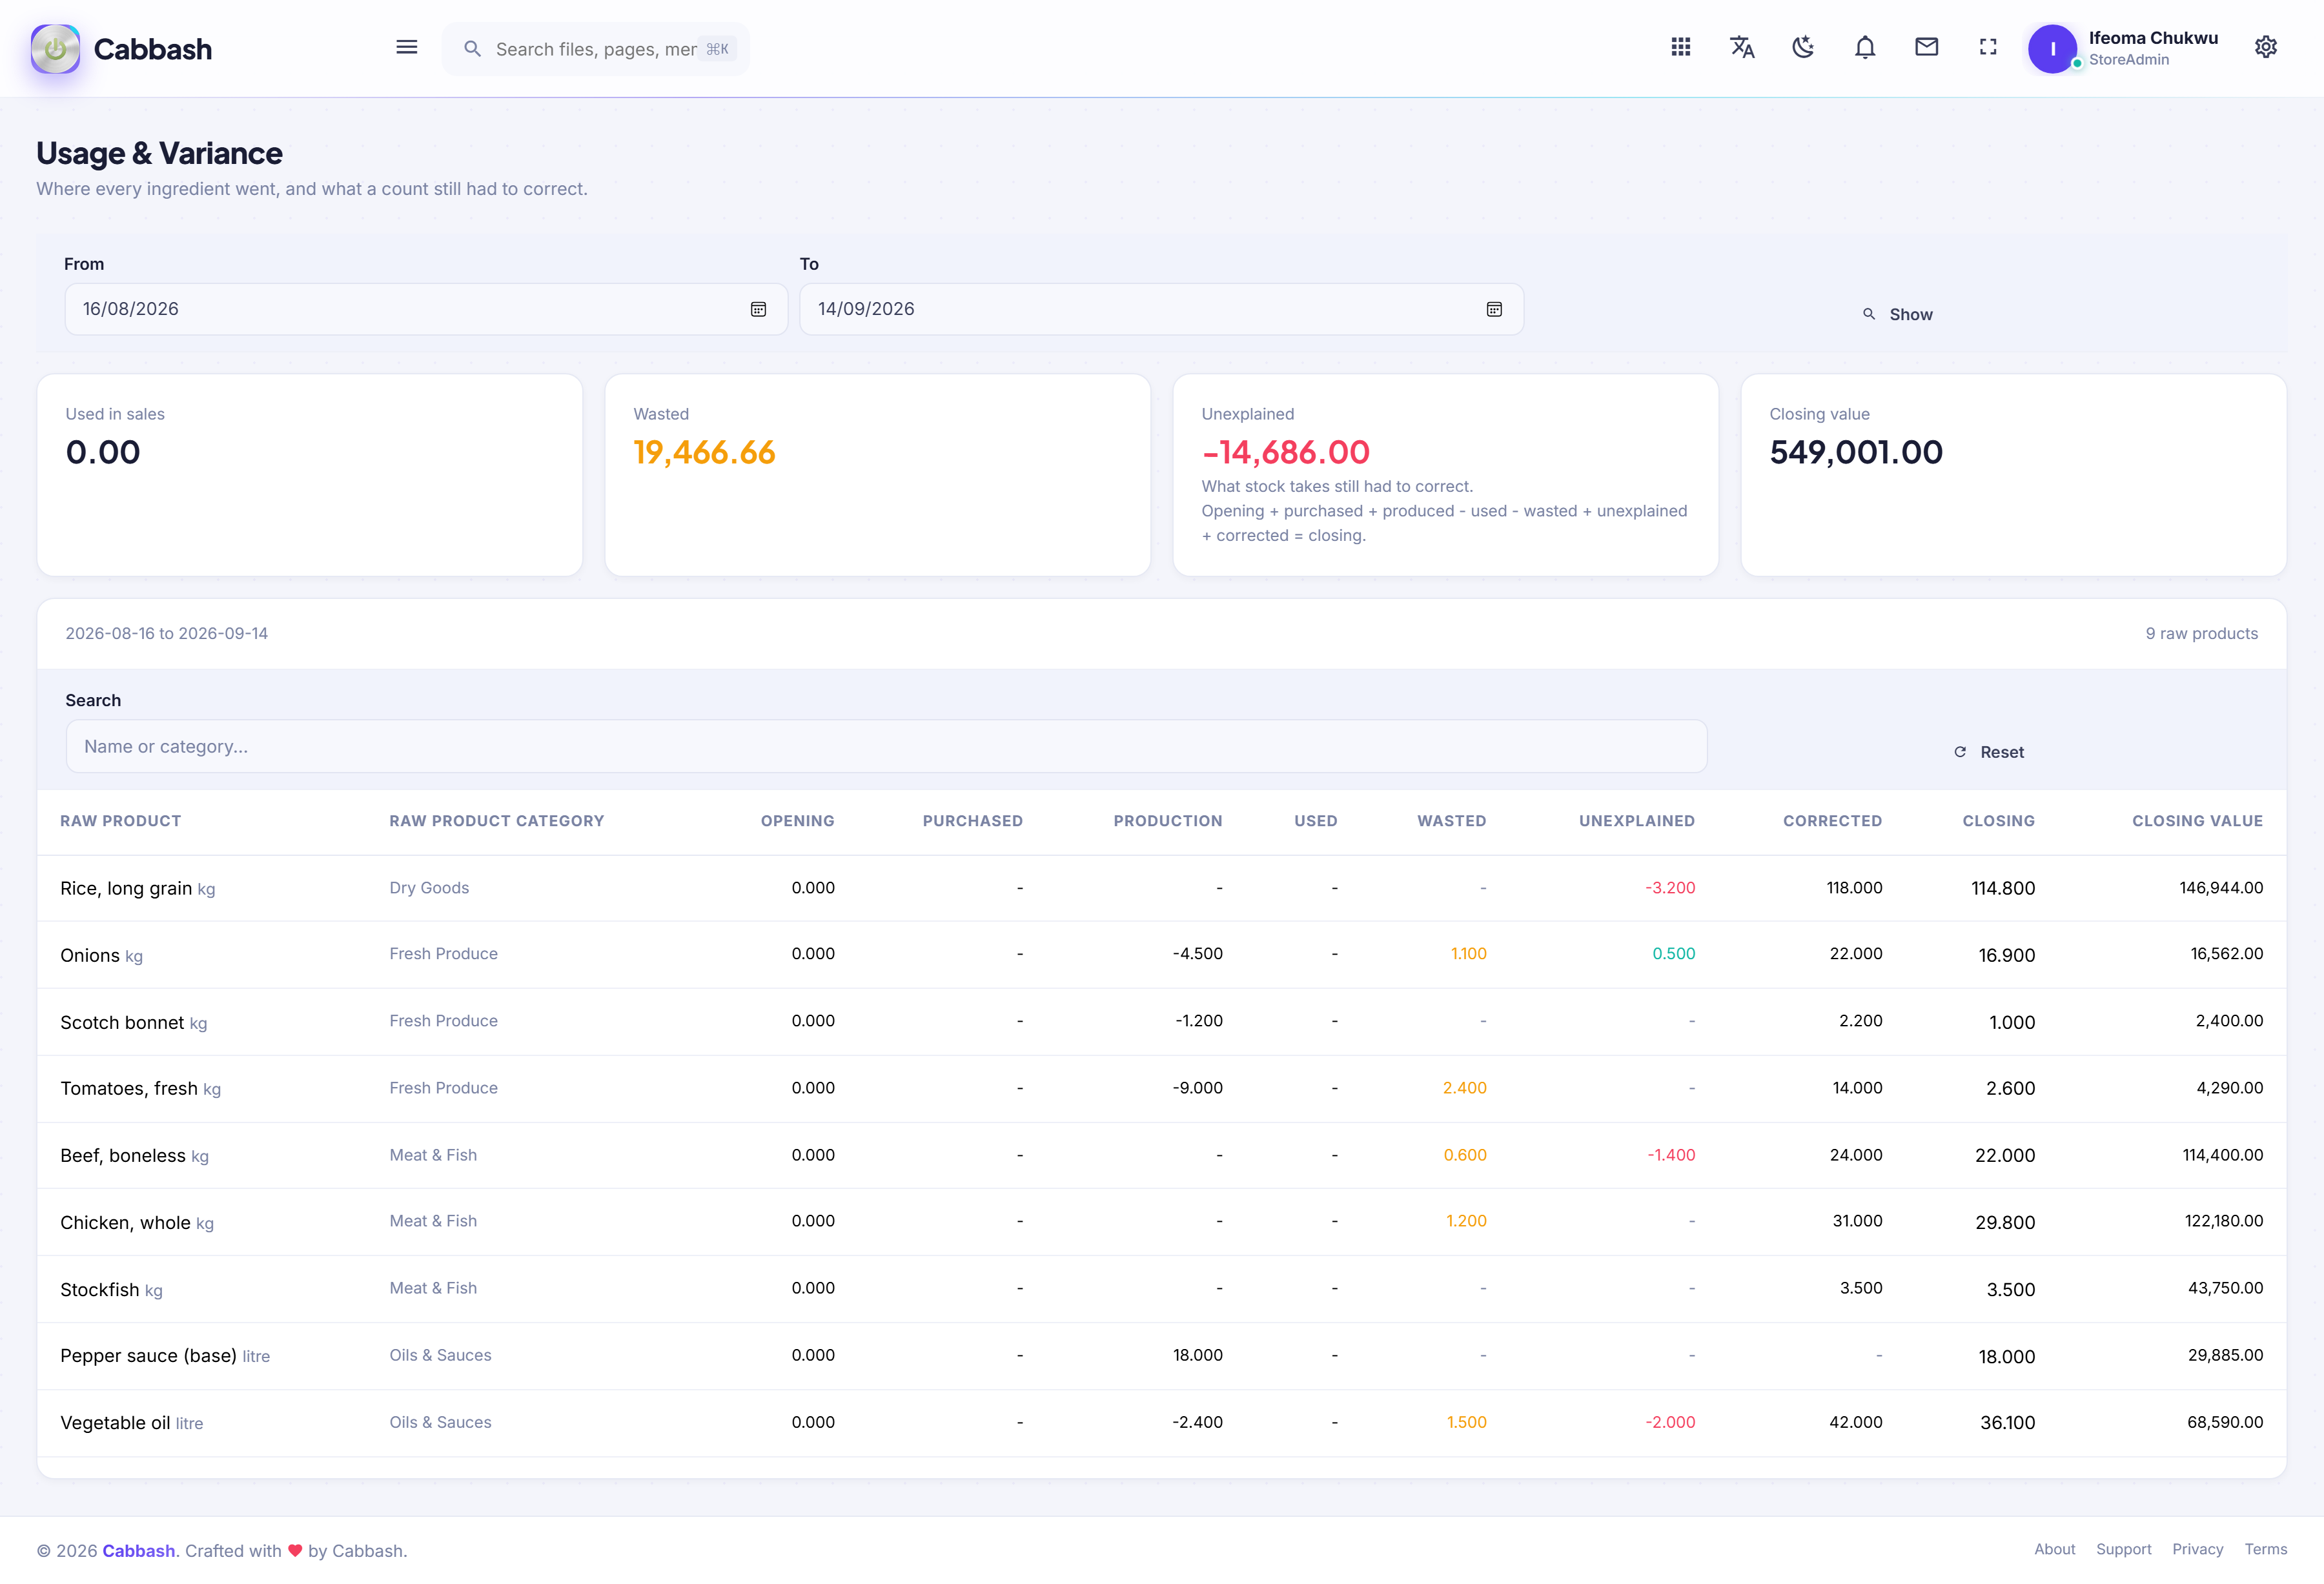Toggle fullscreen mode icon
The height and width of the screenshot is (1584, 2324).
(x=1988, y=47)
